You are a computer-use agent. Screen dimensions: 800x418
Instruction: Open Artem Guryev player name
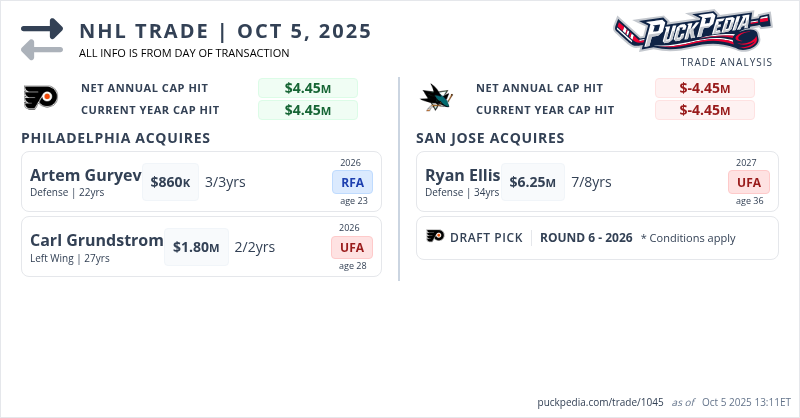(x=86, y=176)
